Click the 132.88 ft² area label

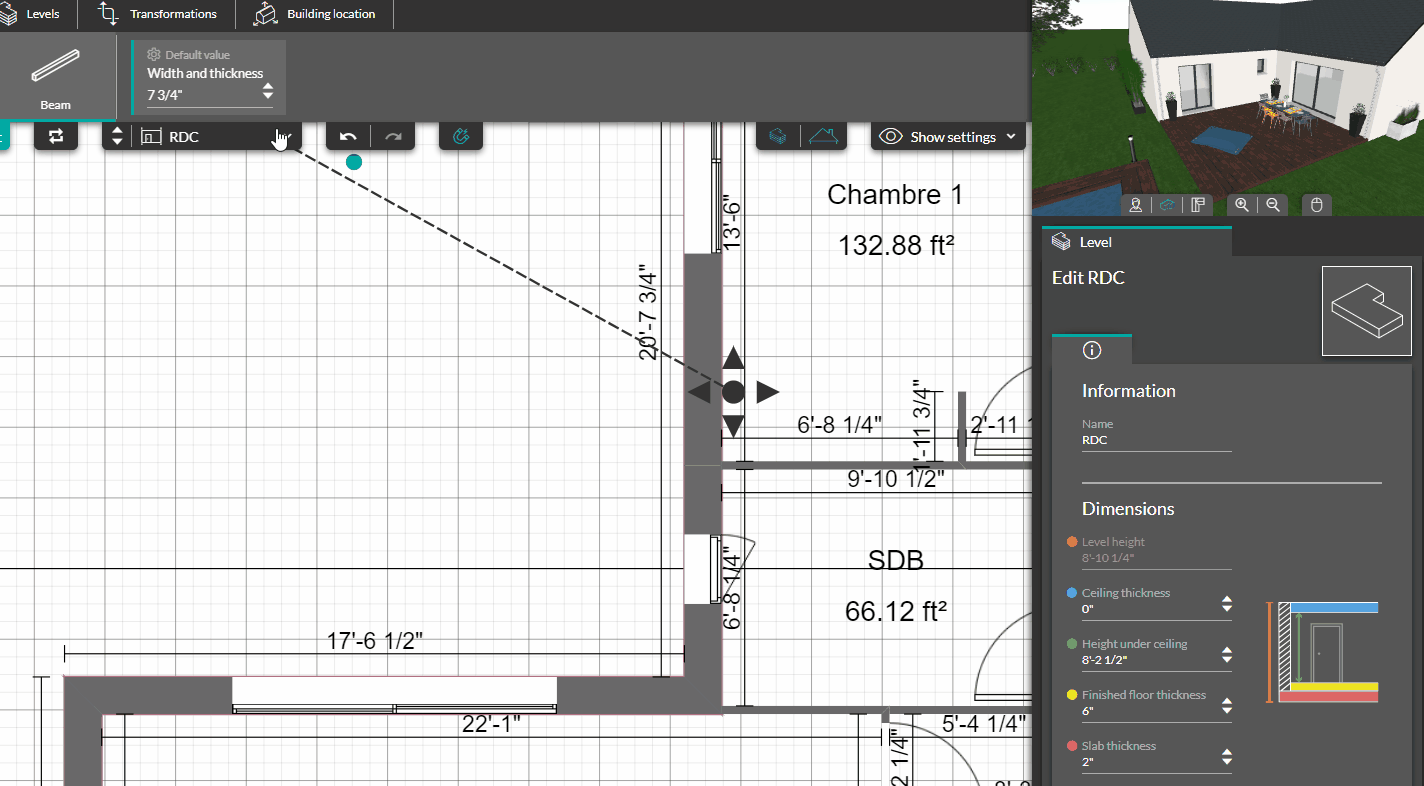coord(895,245)
